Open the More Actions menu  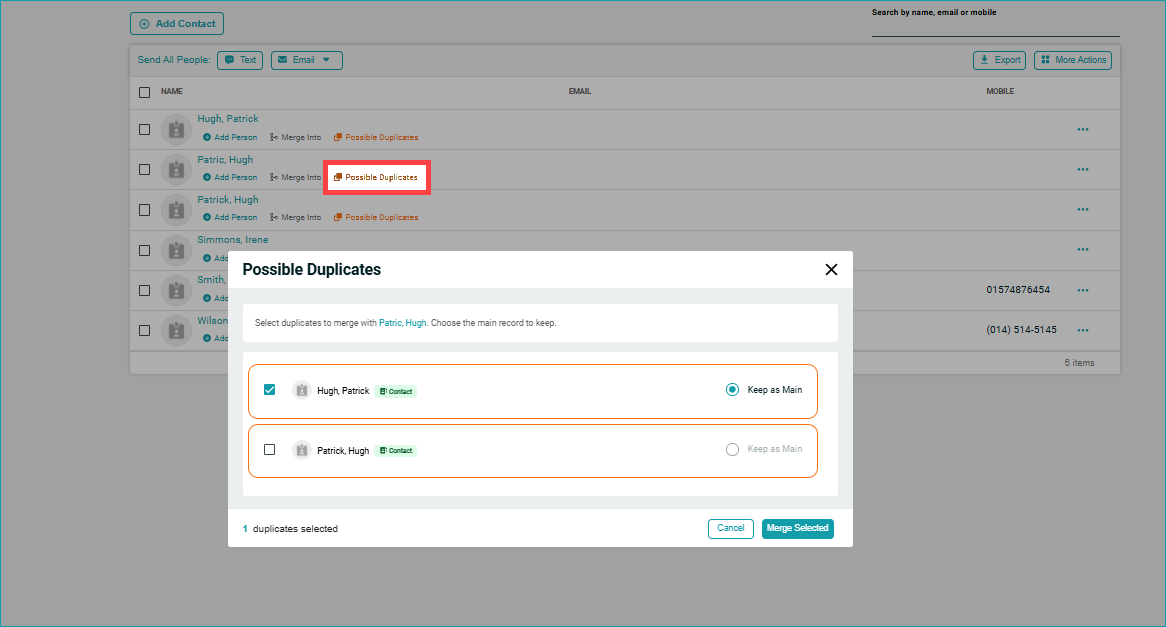pos(1072,60)
